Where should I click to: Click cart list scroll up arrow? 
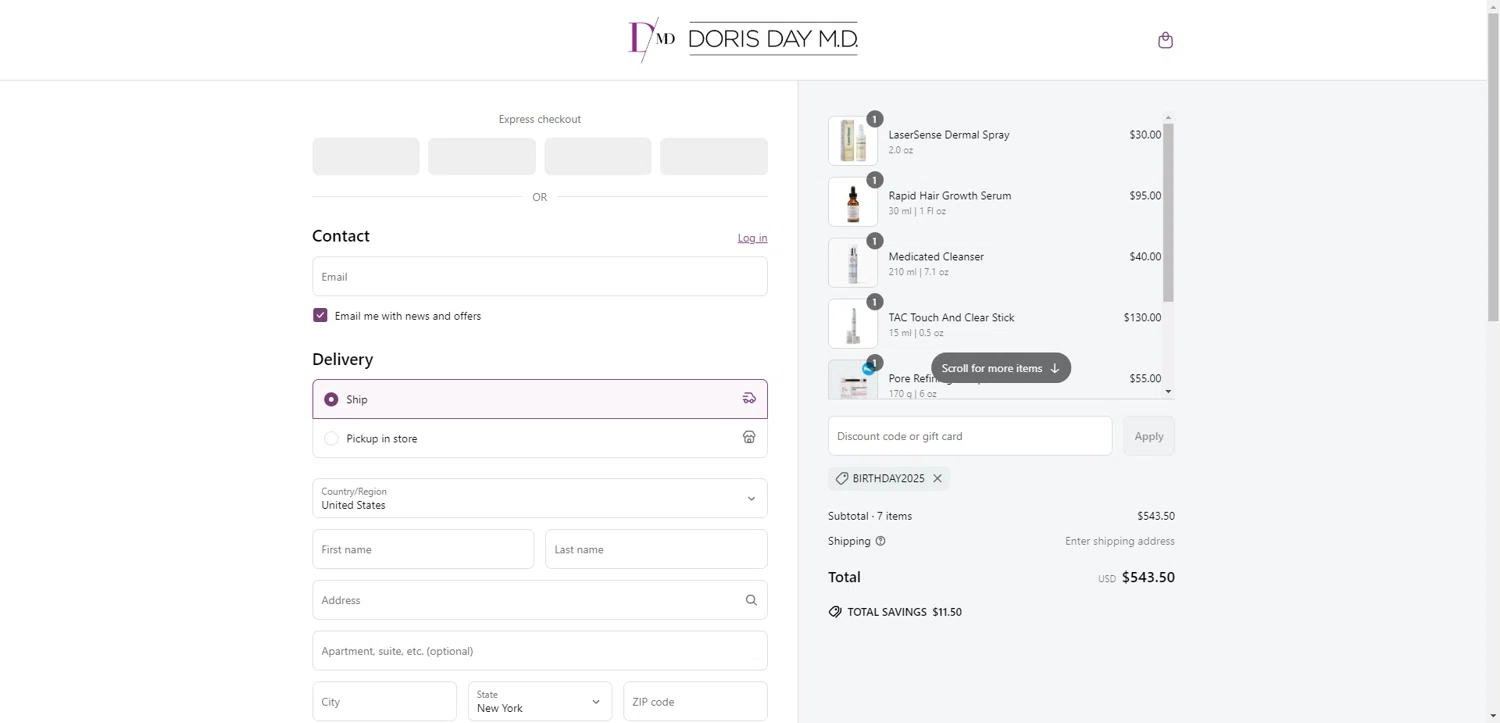click(x=1168, y=118)
